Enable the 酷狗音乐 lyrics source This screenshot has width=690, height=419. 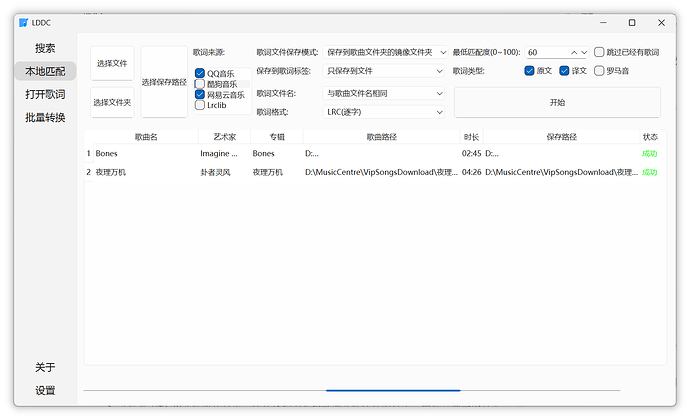[x=200, y=84]
